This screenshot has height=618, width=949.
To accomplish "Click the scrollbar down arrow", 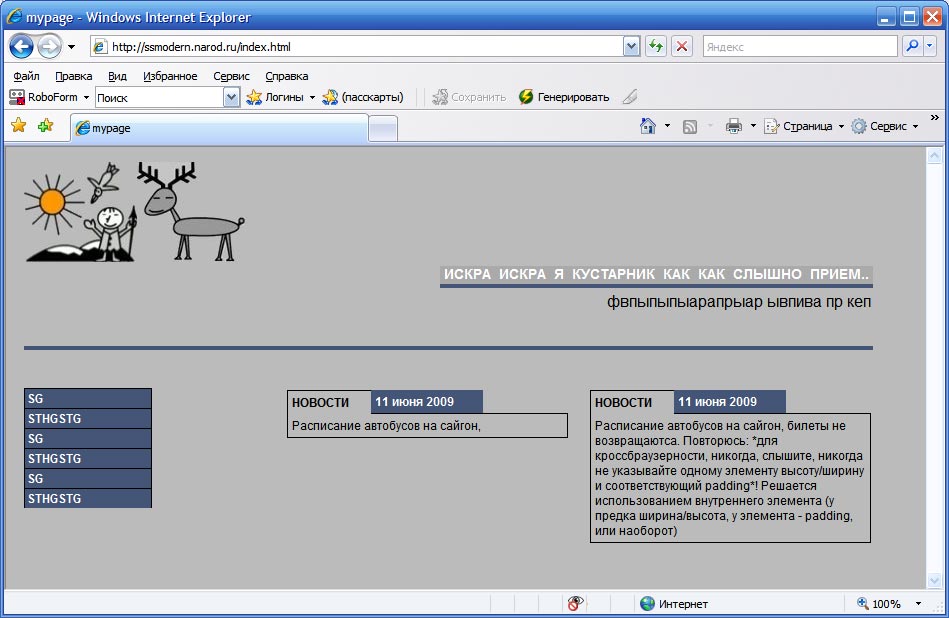I will point(934,581).
